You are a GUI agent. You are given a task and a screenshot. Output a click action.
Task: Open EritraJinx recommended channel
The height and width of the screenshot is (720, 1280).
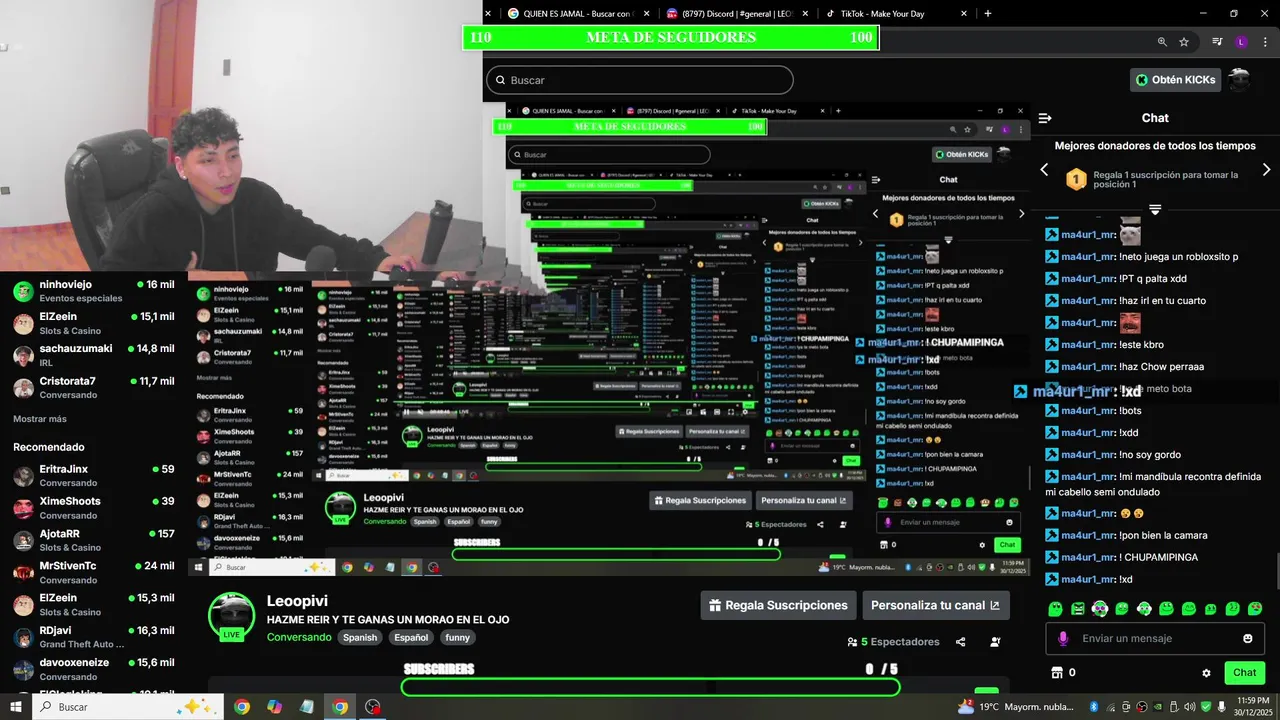(94, 475)
